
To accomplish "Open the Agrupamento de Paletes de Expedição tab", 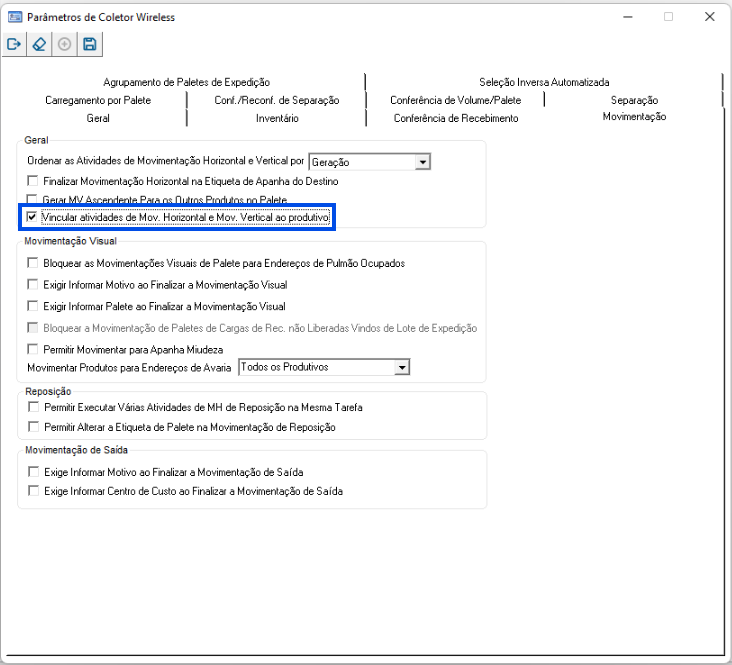I will pyautogui.click(x=186, y=82).
